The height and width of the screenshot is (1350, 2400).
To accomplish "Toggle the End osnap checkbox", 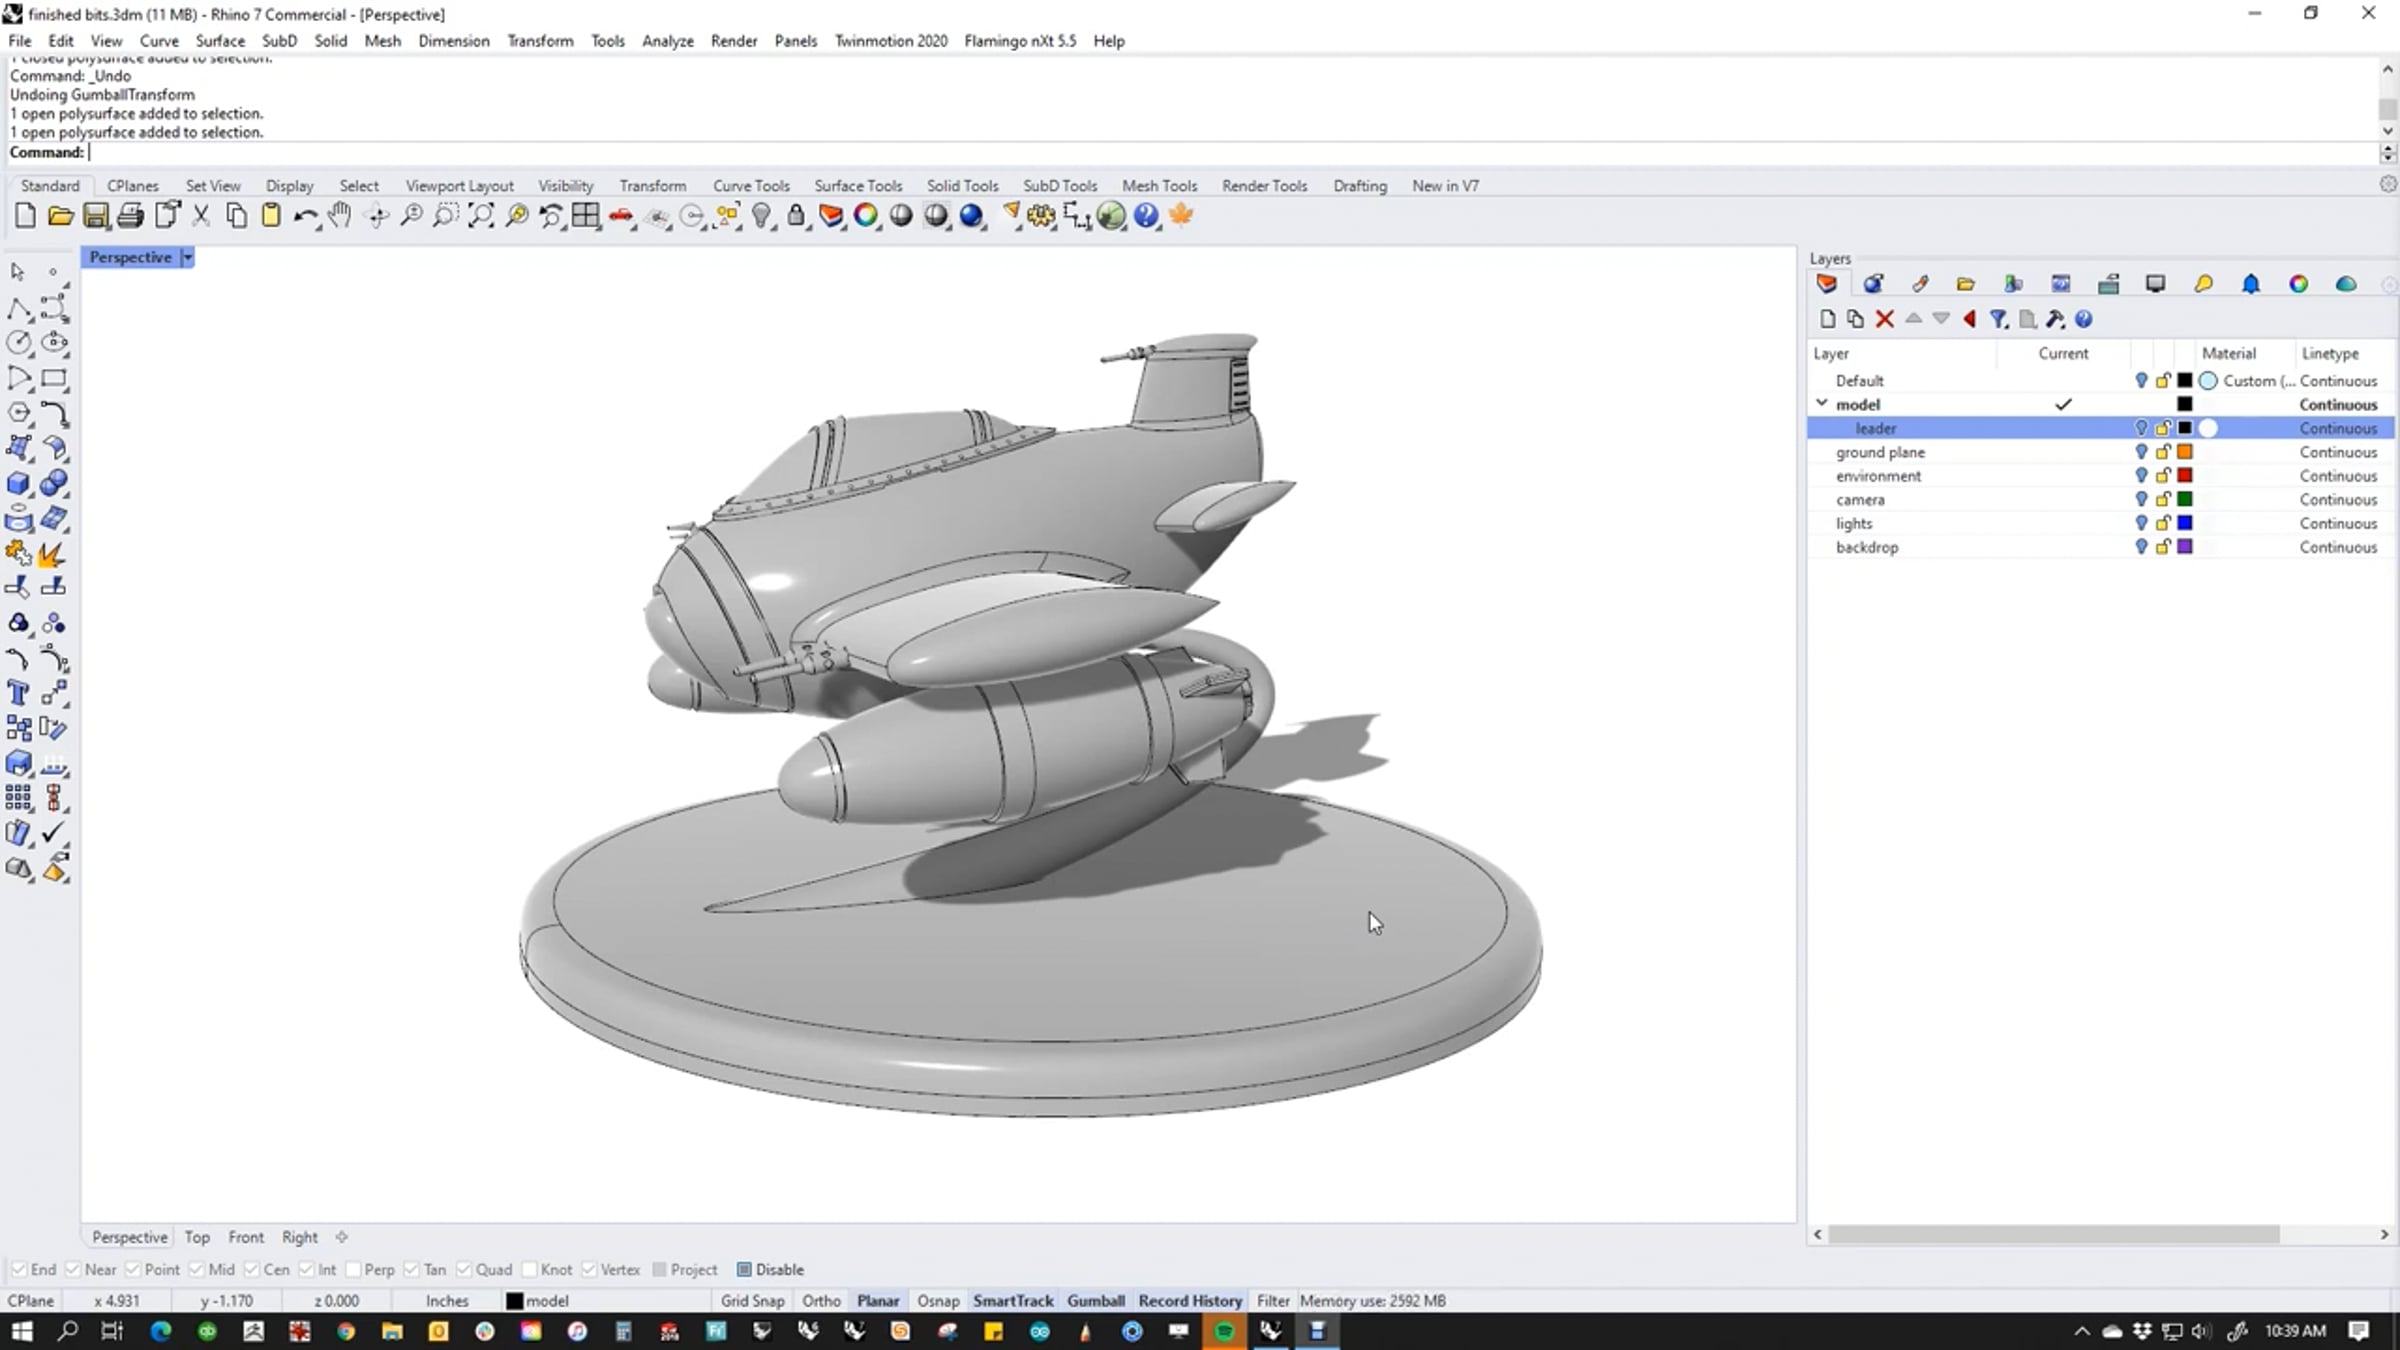I will pos(19,1269).
